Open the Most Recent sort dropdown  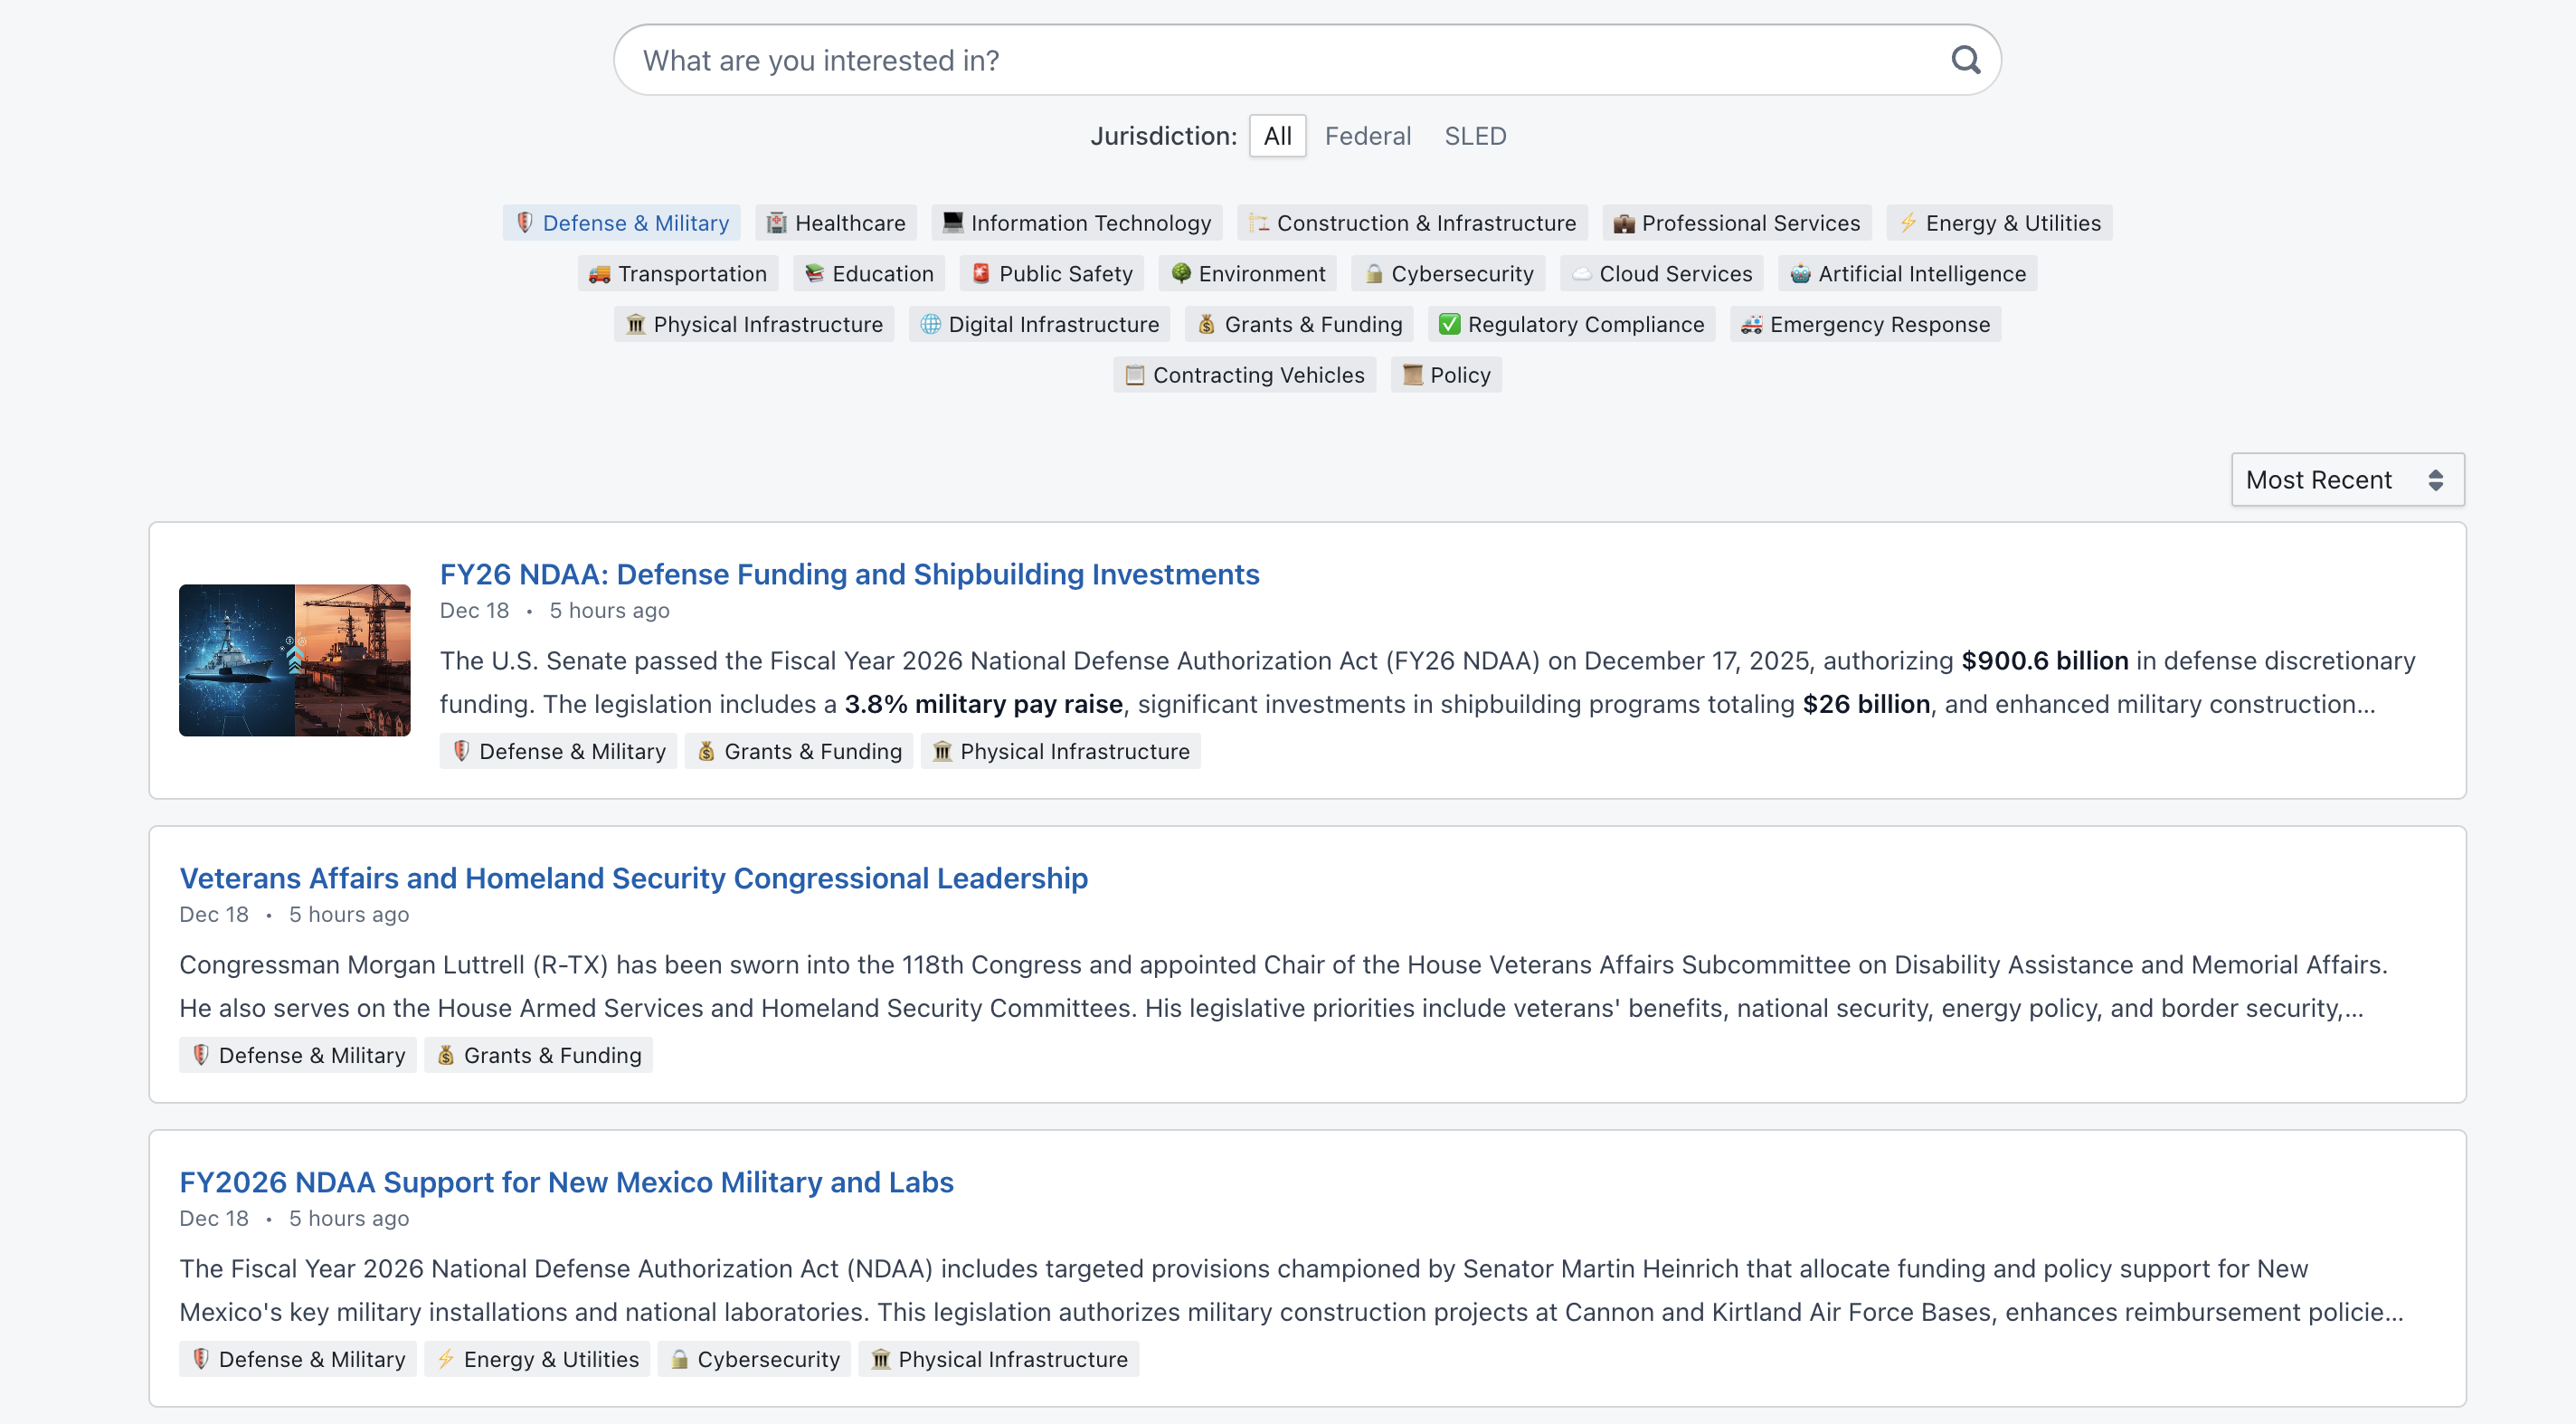[x=2346, y=480]
